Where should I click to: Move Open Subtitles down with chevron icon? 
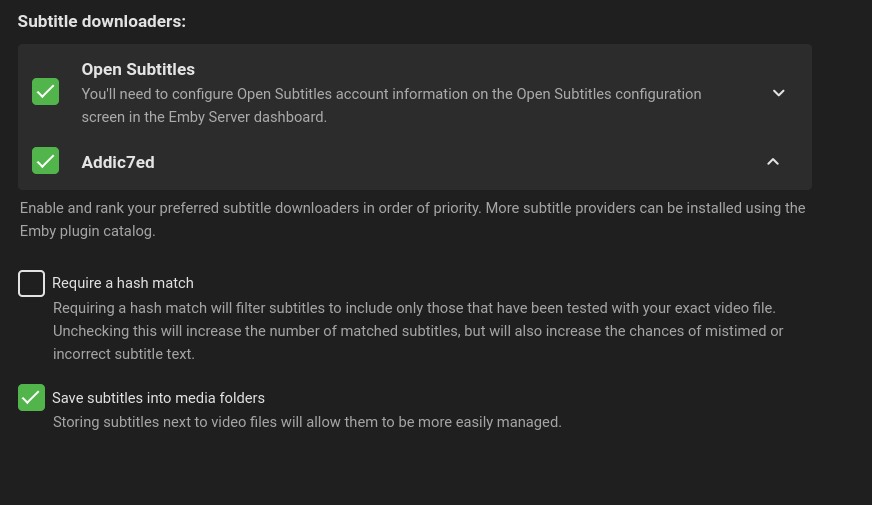779,93
